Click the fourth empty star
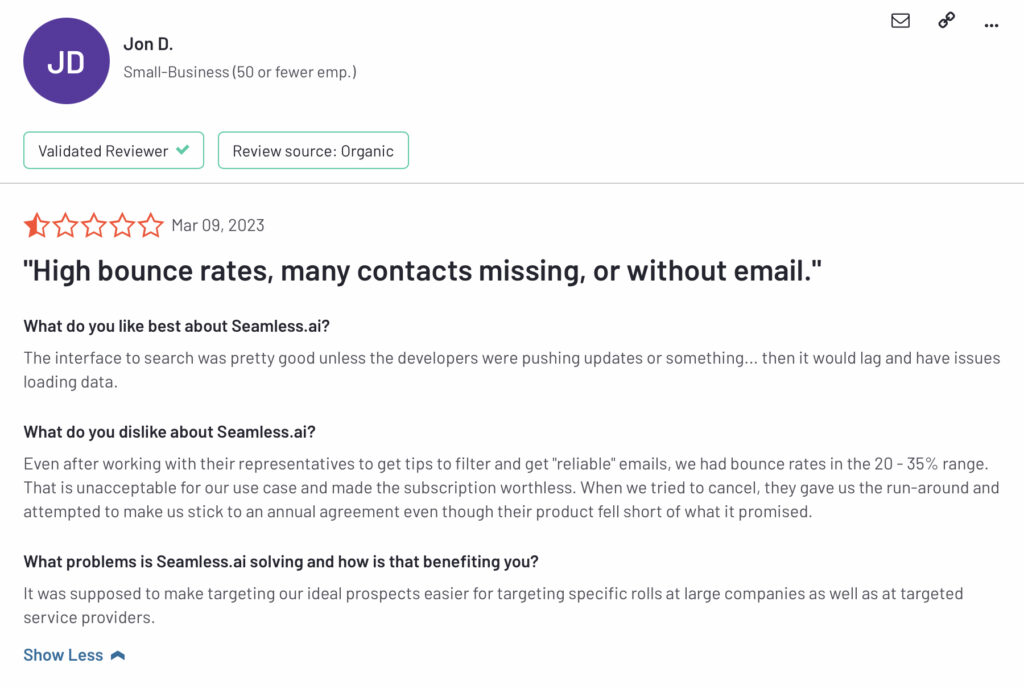The height and width of the screenshot is (688, 1024). pos(123,225)
